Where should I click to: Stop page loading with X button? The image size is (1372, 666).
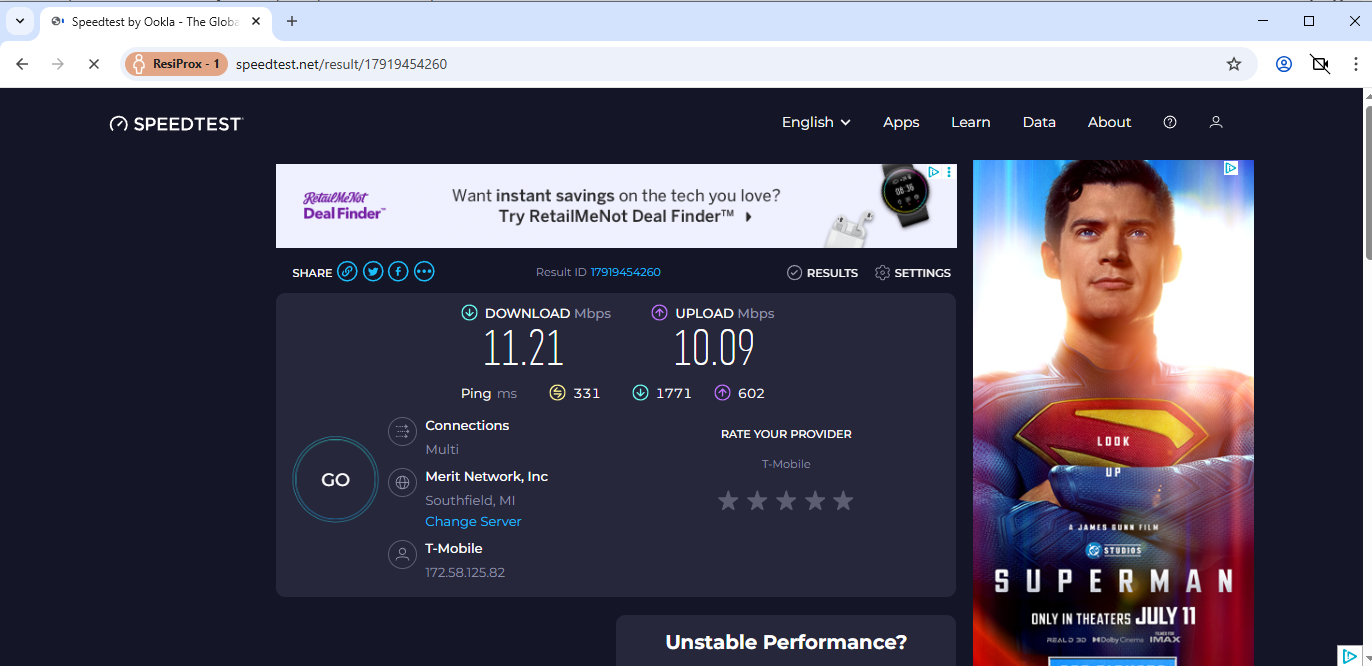[x=93, y=64]
